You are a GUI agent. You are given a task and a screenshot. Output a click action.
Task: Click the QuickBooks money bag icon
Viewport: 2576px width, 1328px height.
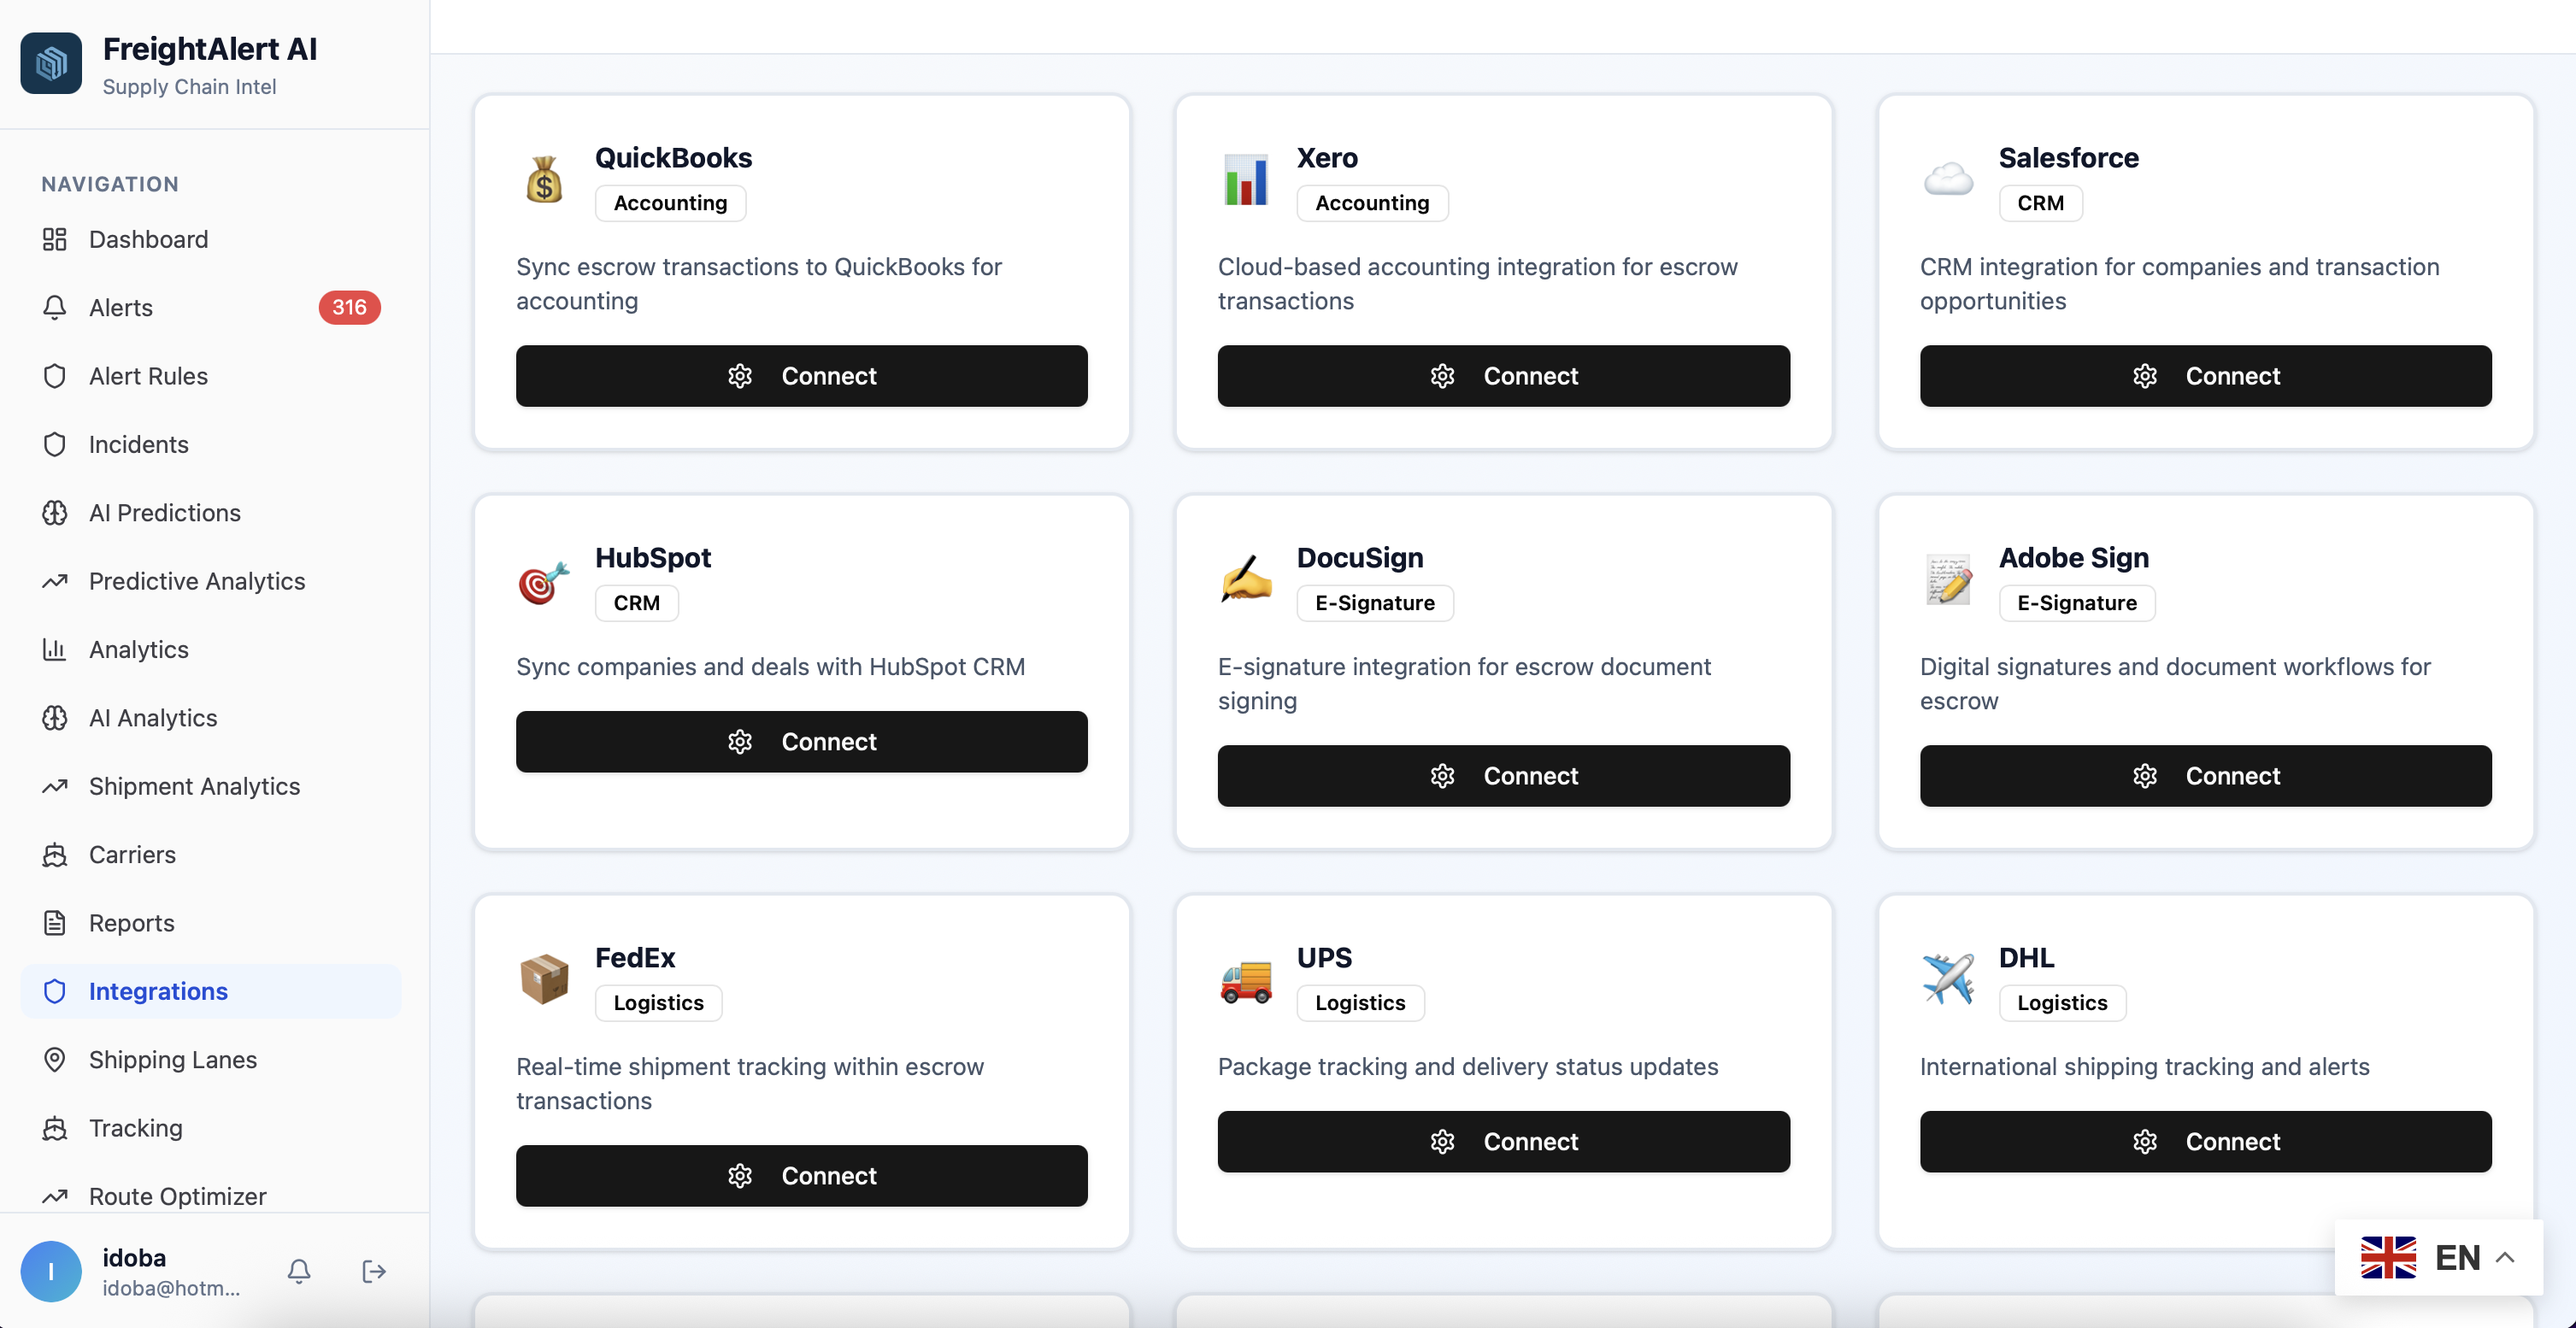click(x=544, y=180)
